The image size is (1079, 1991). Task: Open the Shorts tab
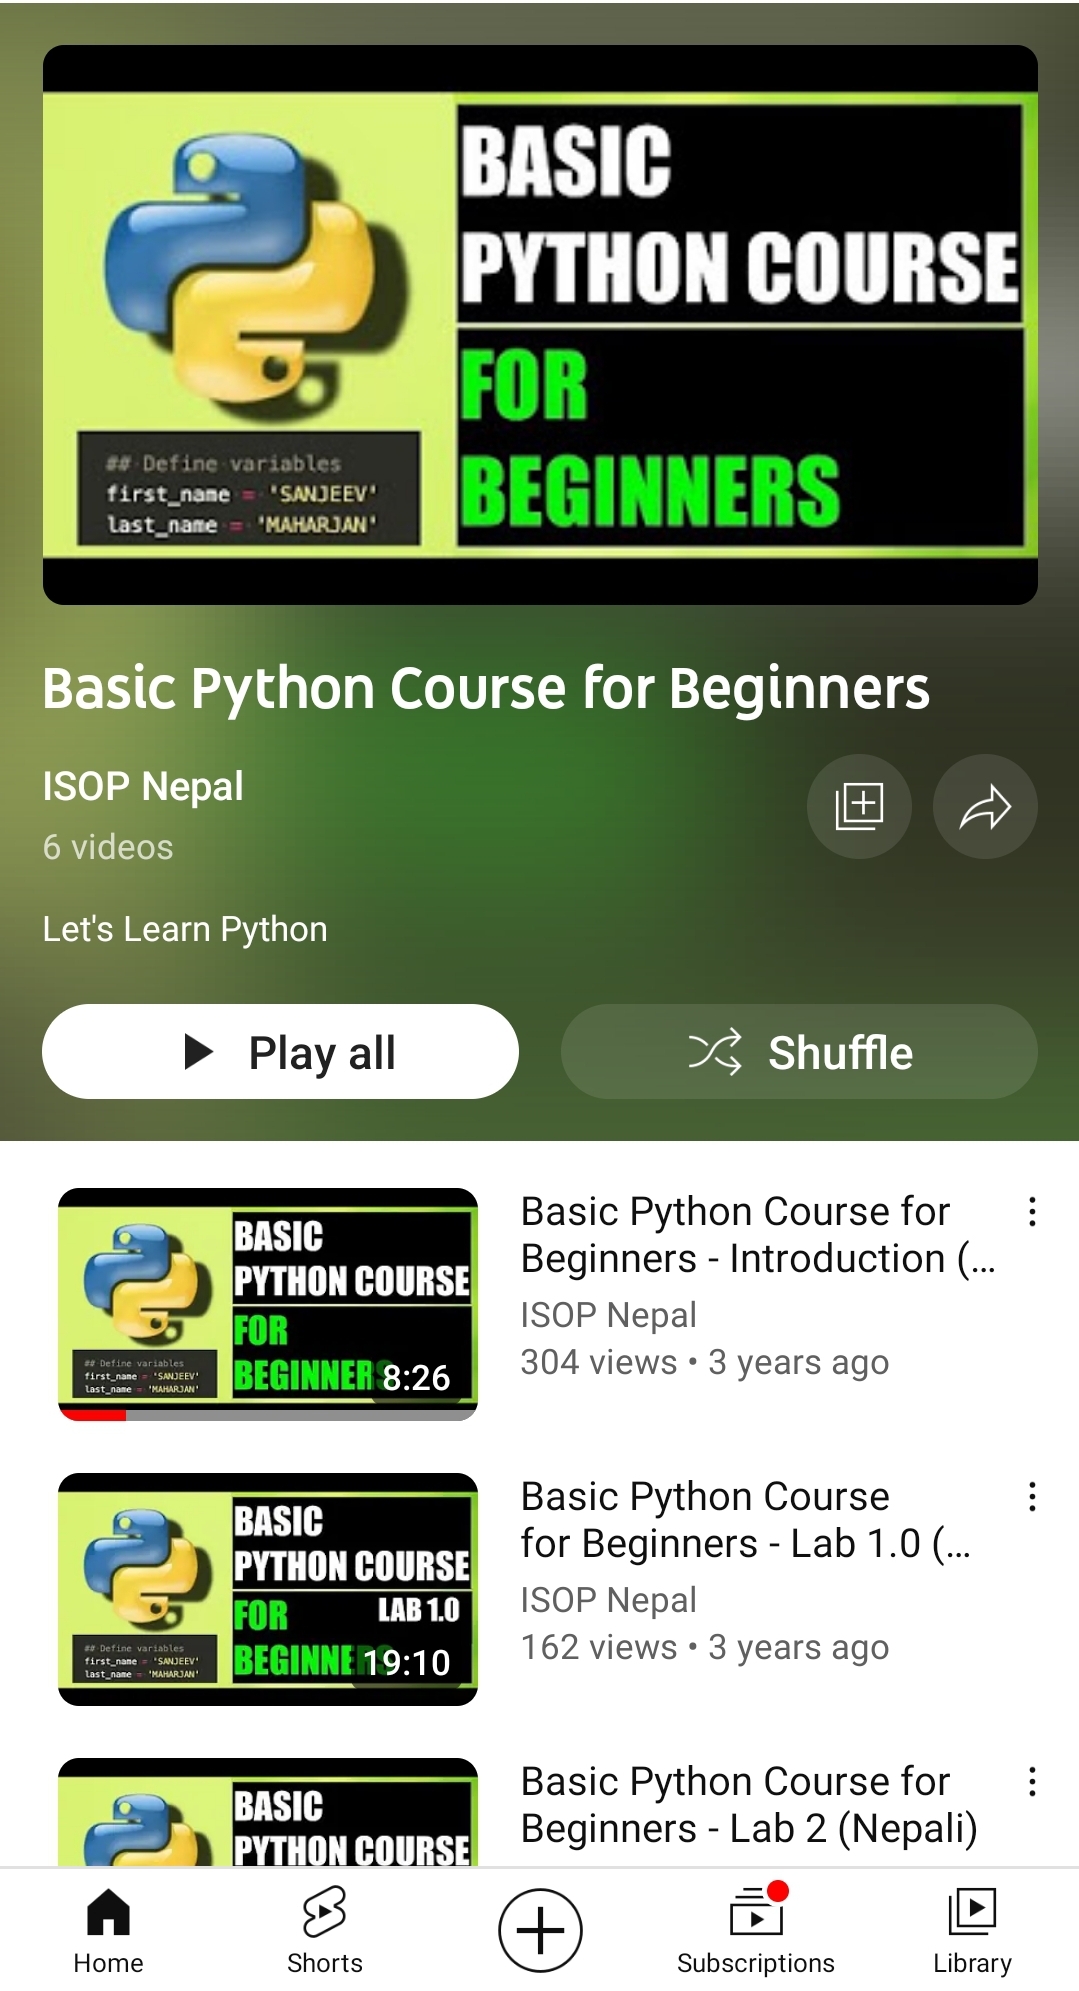coord(324,1930)
